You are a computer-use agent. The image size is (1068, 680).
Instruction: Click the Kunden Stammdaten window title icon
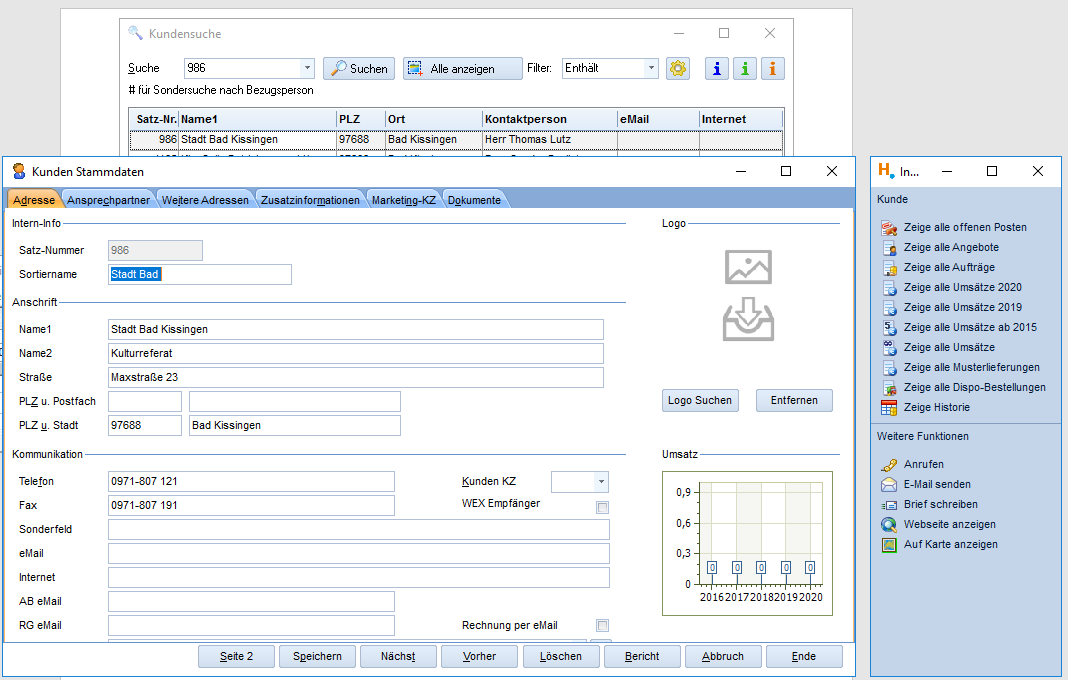[19, 171]
